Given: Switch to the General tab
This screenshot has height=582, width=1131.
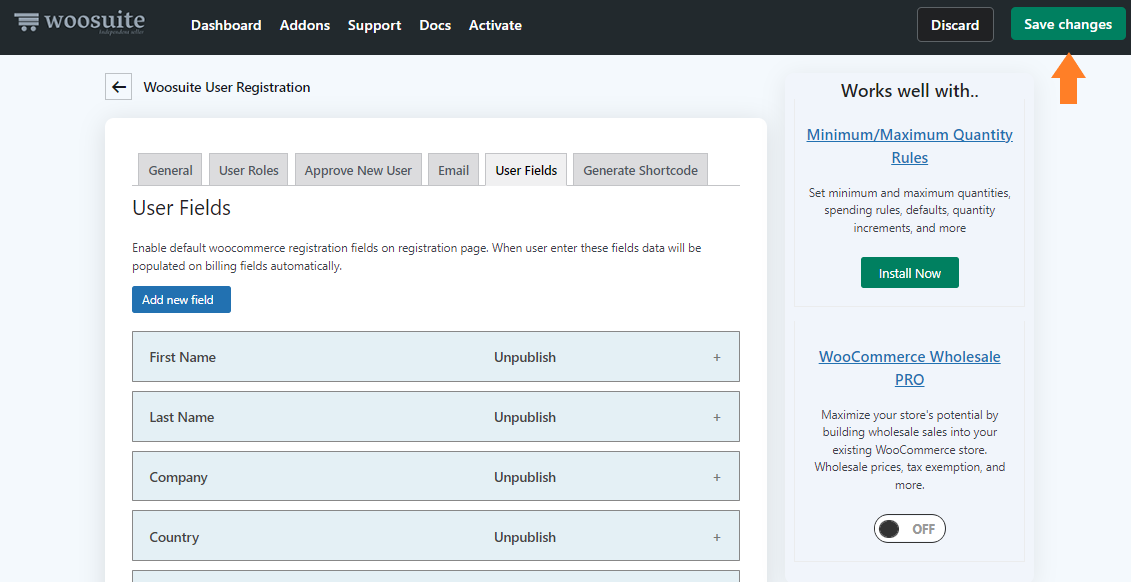Looking at the screenshot, I should tap(170, 169).
